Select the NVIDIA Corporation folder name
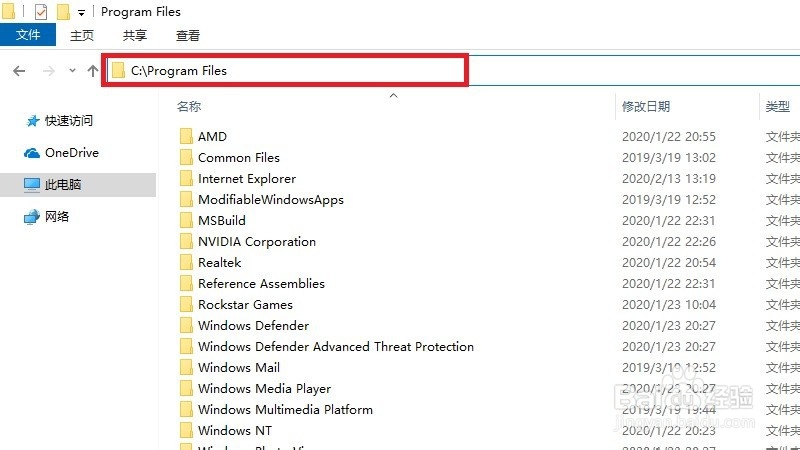Screen dimensions: 800x450 (x=257, y=242)
